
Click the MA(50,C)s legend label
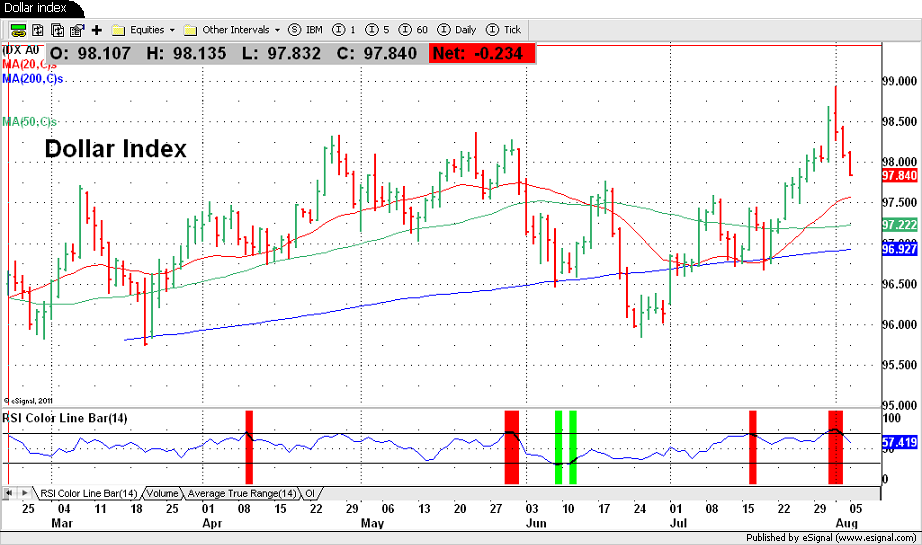[29, 122]
